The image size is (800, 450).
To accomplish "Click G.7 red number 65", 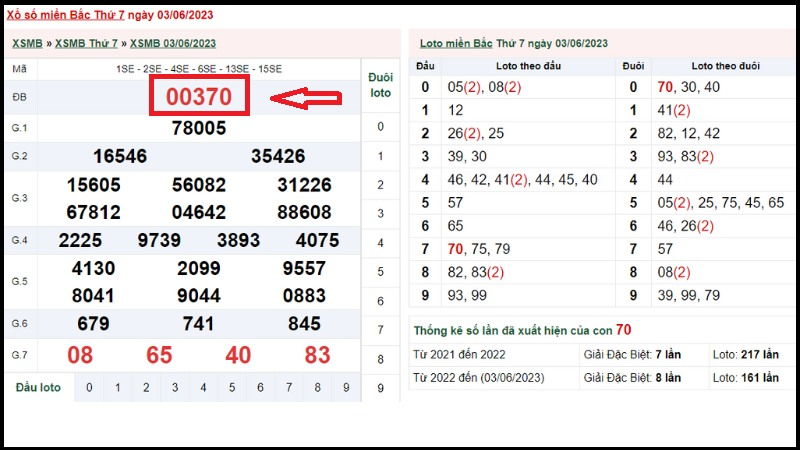I will [159, 355].
